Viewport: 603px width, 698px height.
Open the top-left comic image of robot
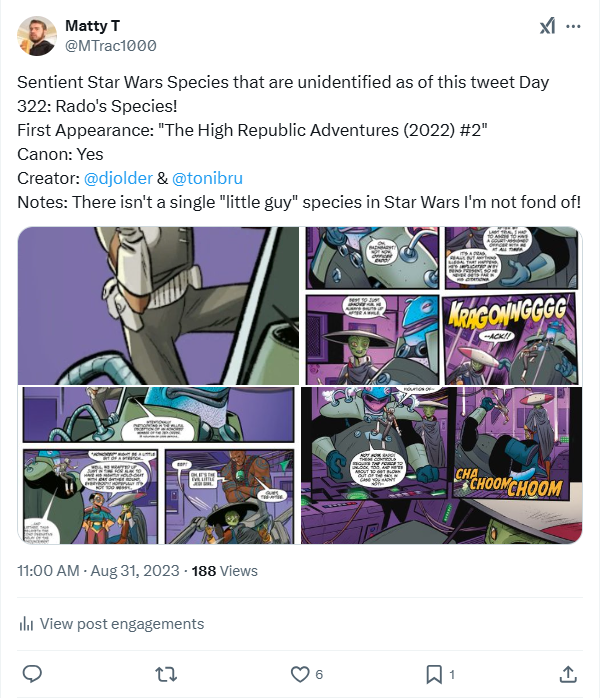158,305
